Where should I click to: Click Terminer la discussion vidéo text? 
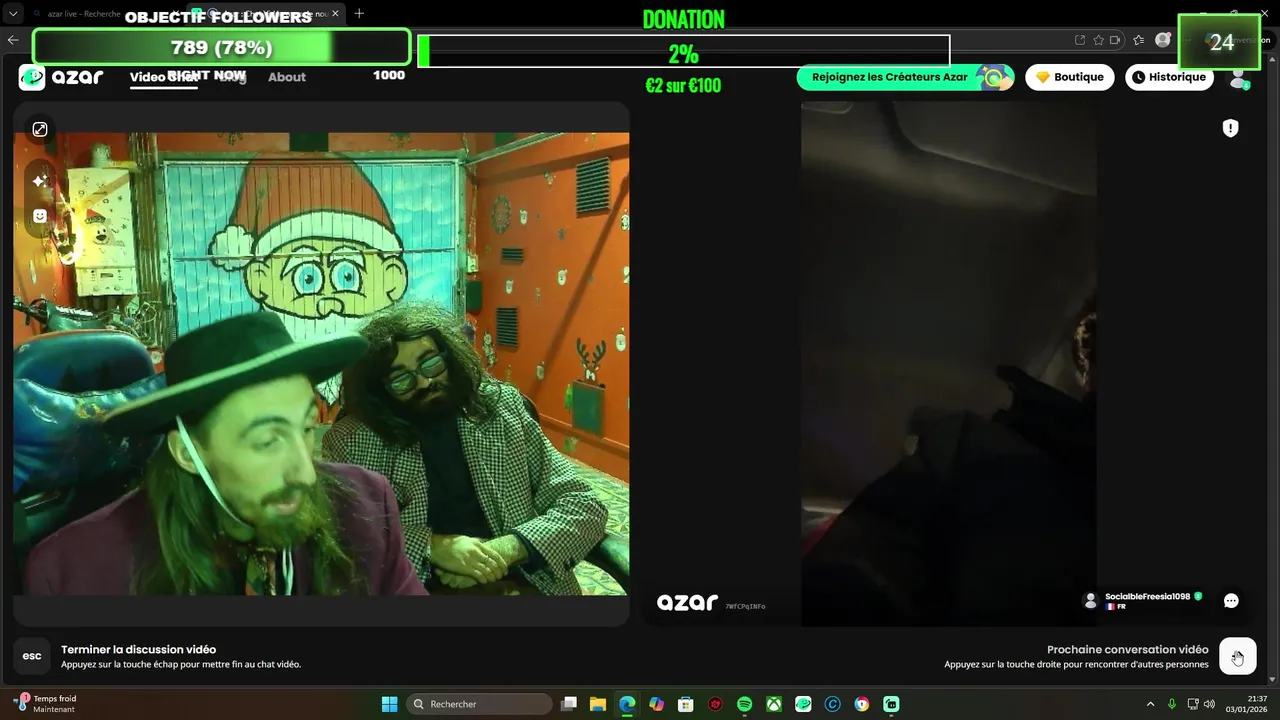(x=138, y=649)
